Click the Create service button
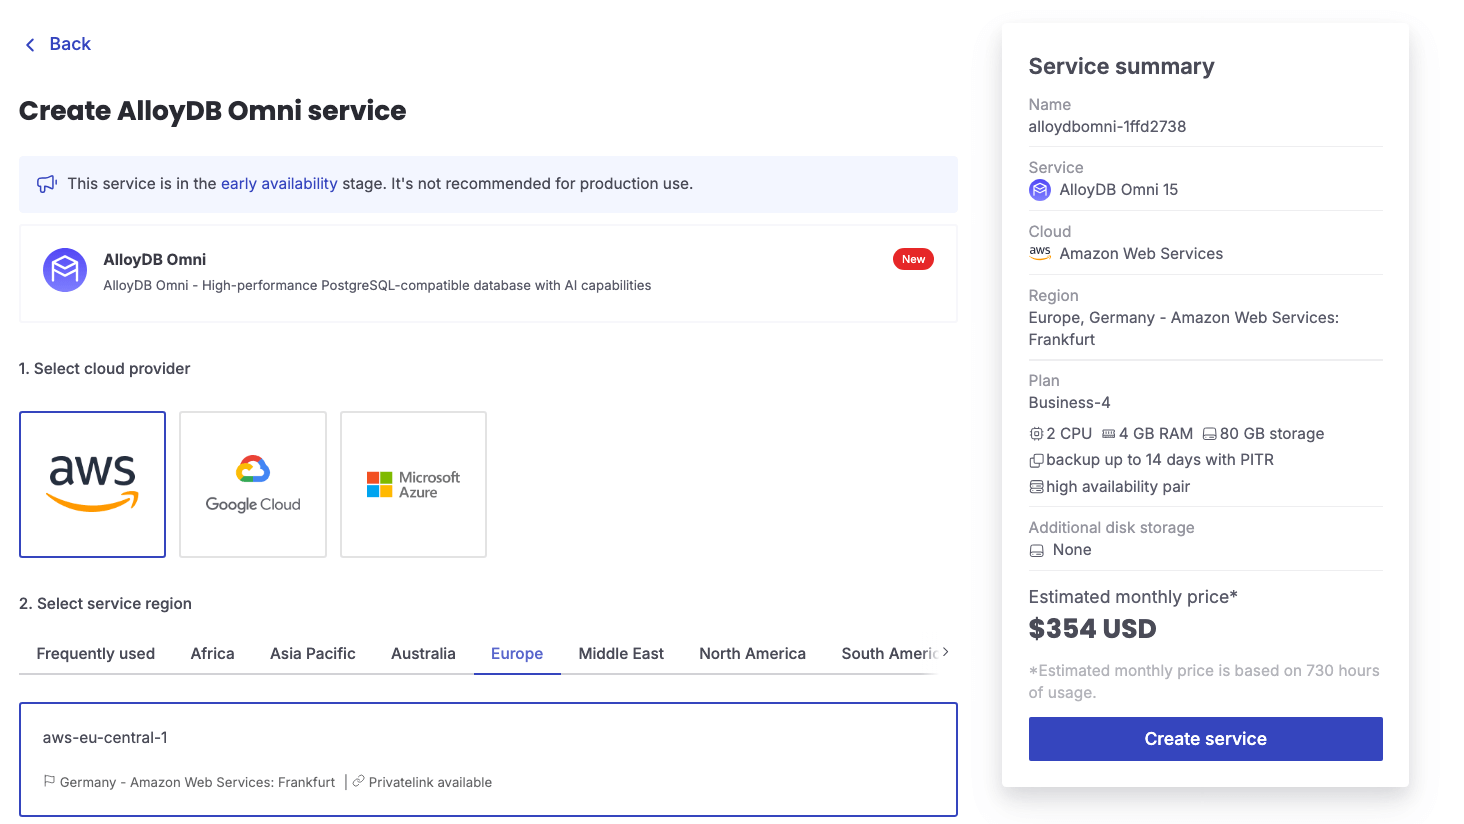 point(1205,738)
